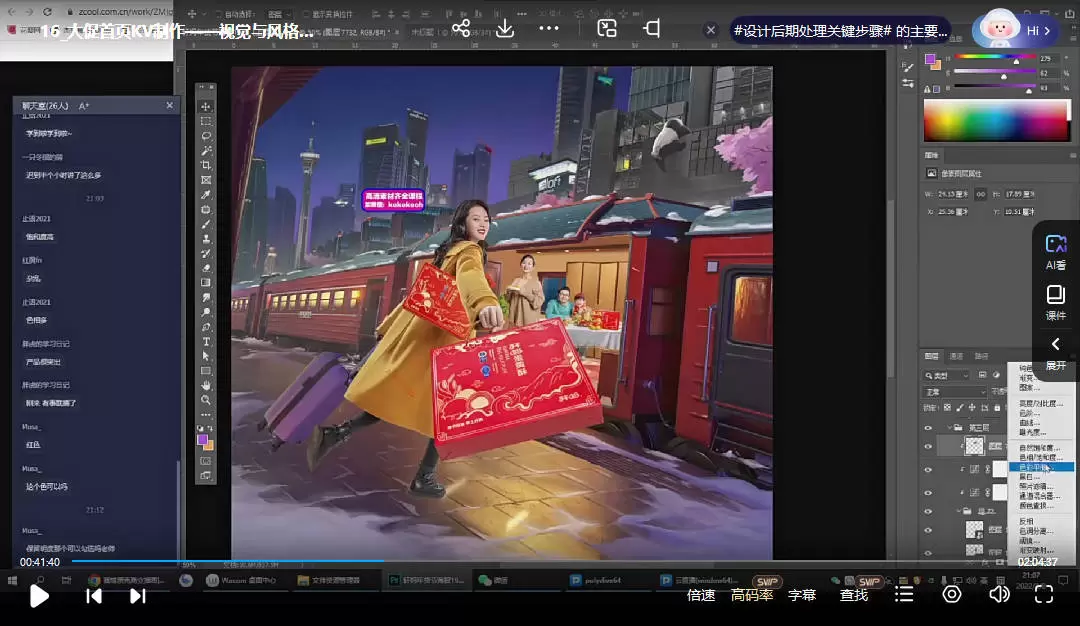The width and height of the screenshot is (1080, 626).
Task: Select the Magic Wand tool
Action: 206,150
